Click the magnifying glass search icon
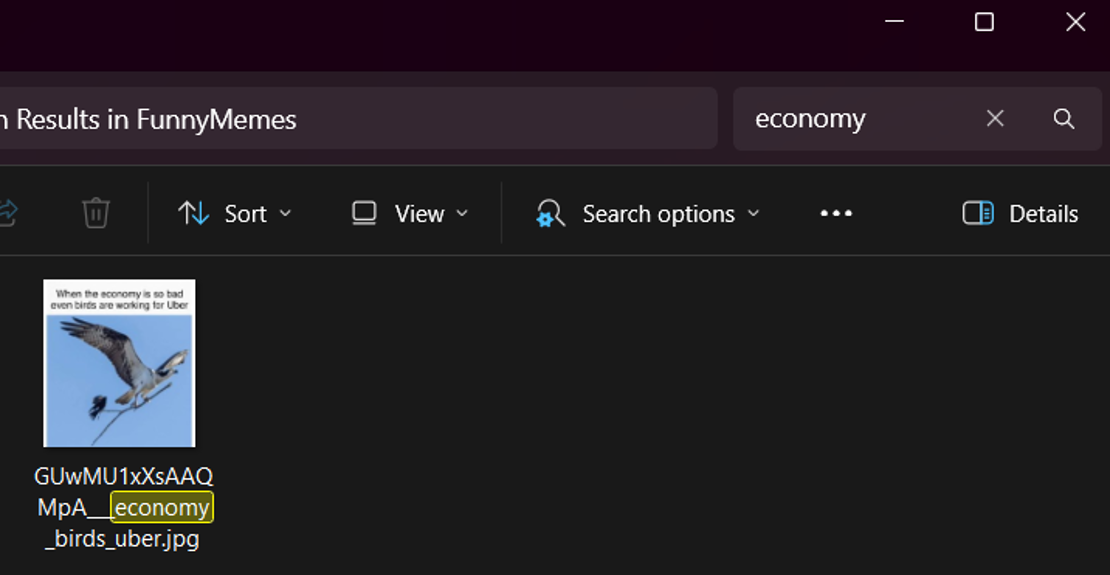This screenshot has width=1110, height=575. click(x=1064, y=118)
